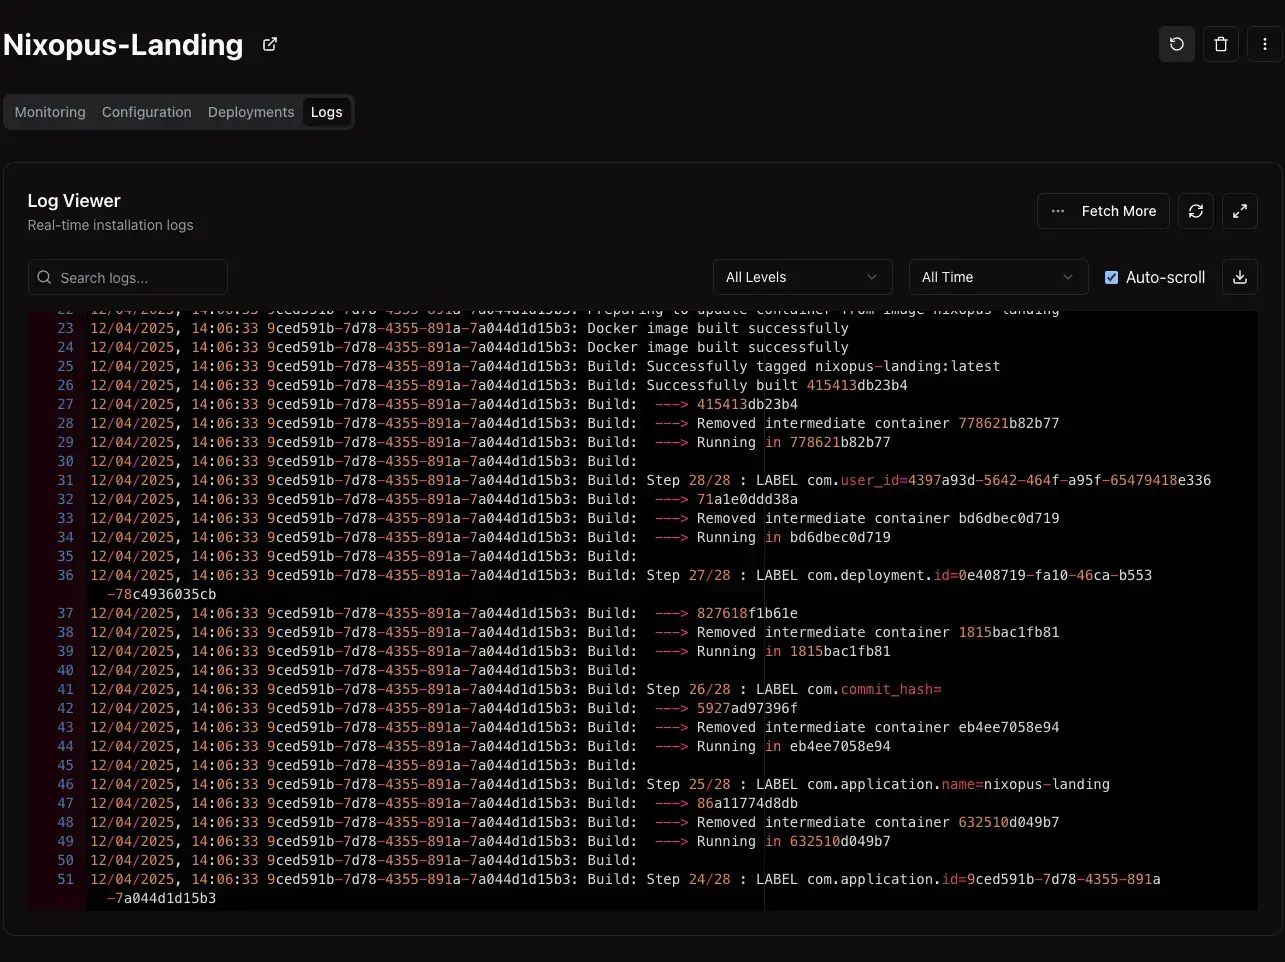Expand the log viewer to fullscreen

(x=1240, y=211)
